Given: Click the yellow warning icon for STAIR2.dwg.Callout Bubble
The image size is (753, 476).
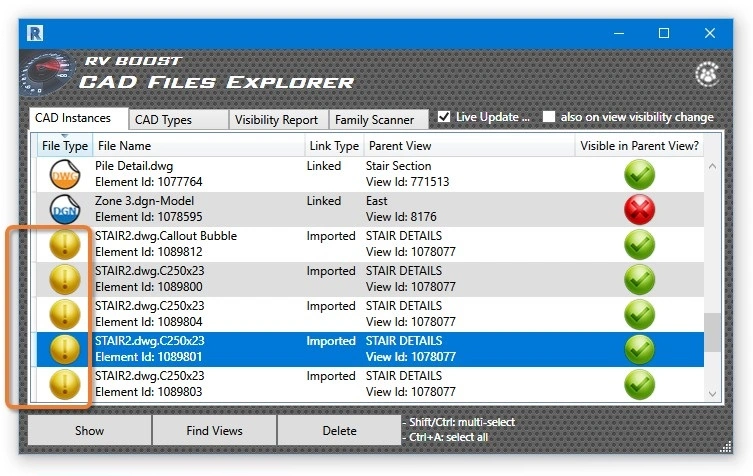Looking at the screenshot, I should [x=65, y=245].
